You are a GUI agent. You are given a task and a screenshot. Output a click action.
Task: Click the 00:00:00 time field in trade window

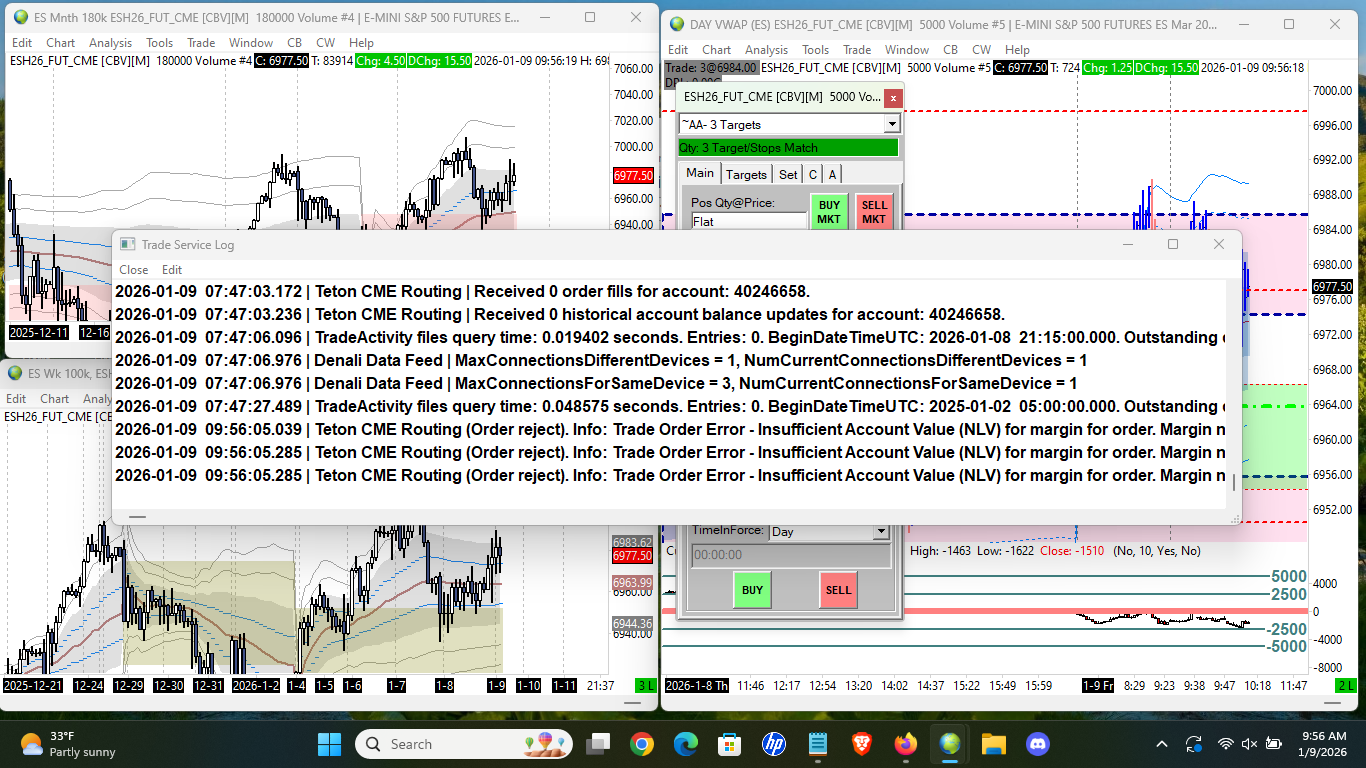tap(791, 556)
